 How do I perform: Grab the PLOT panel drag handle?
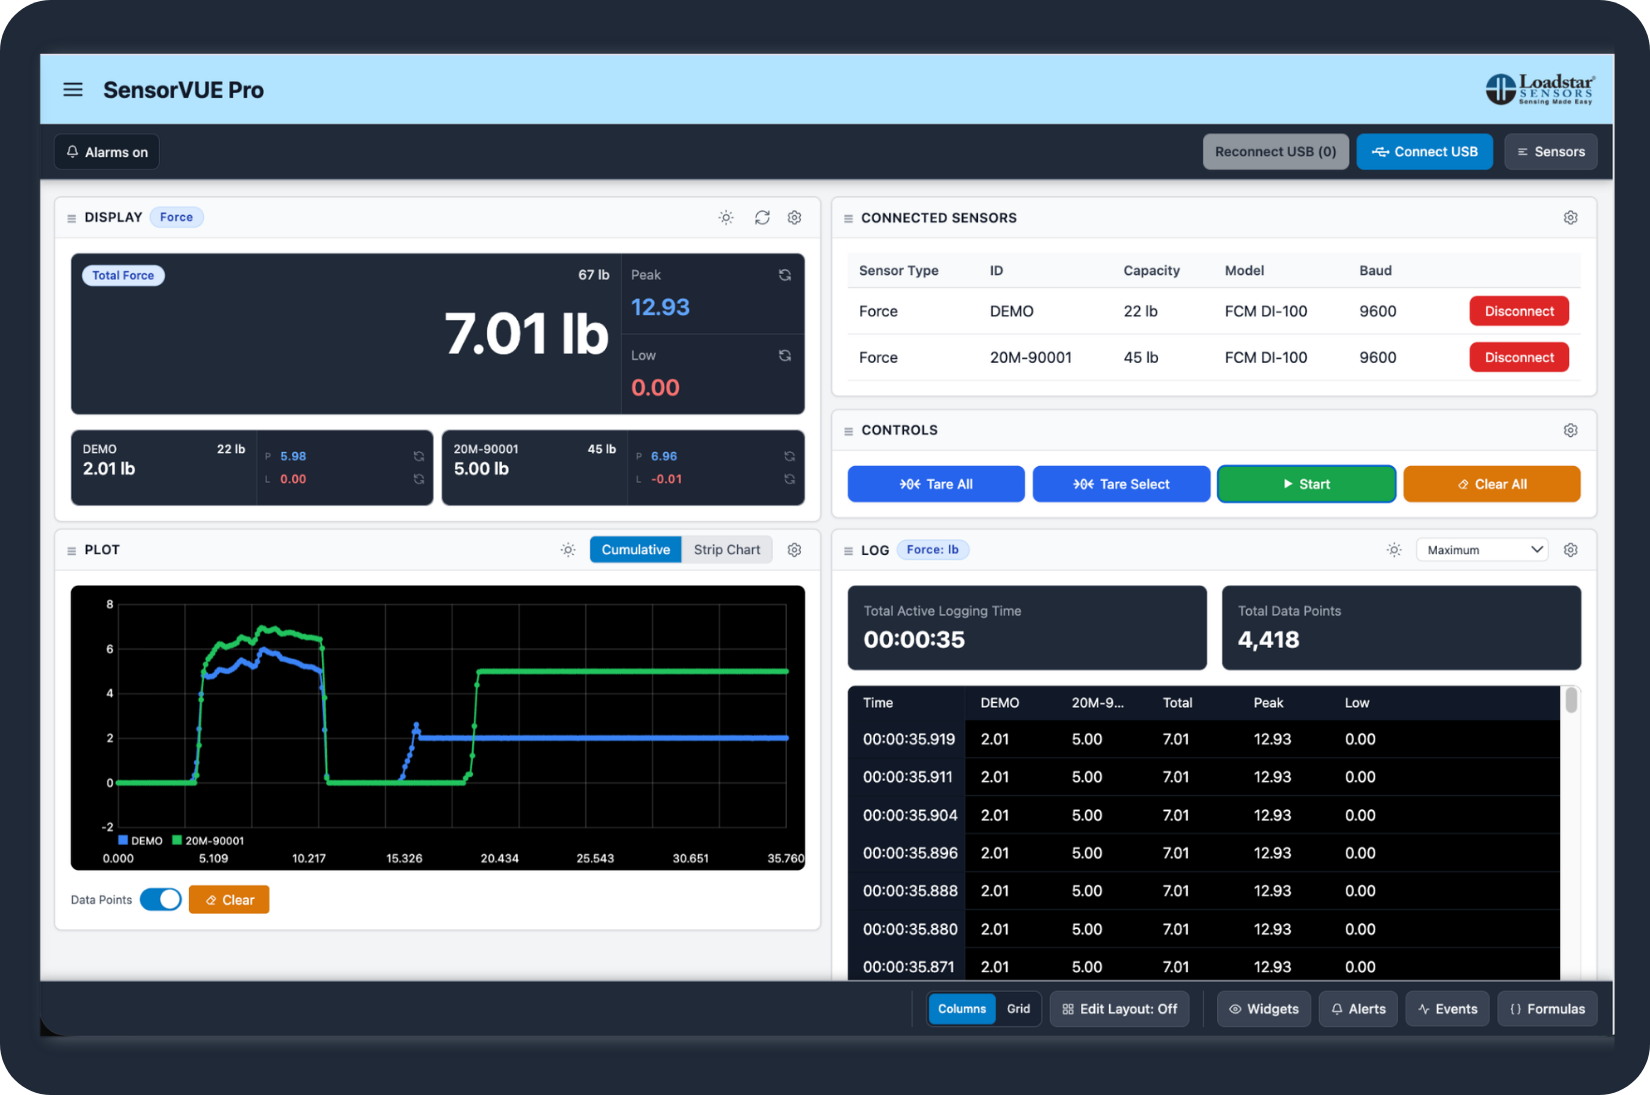tap(71, 551)
